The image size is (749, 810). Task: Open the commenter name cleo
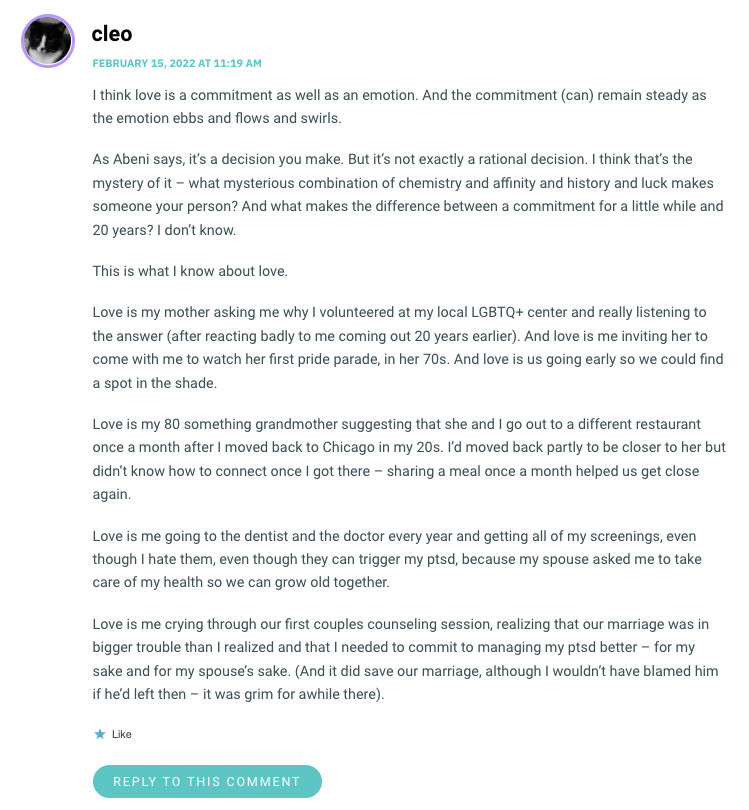point(112,33)
